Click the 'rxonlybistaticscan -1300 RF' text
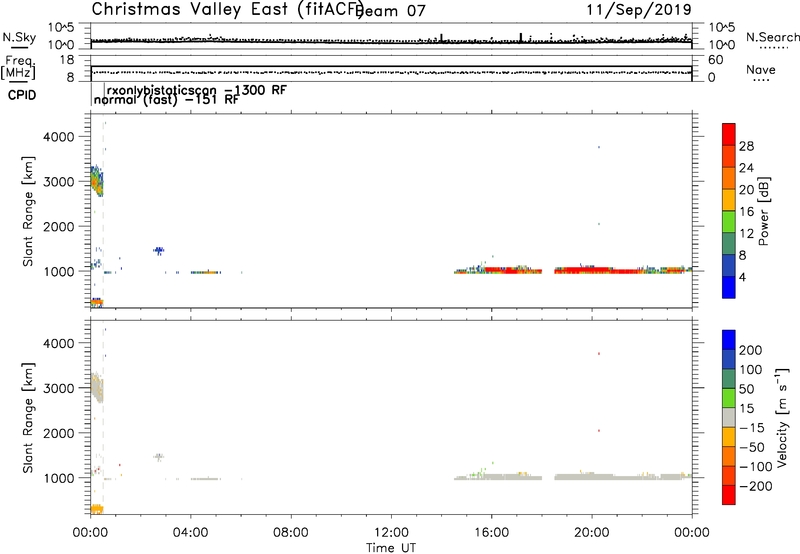 click(x=197, y=90)
